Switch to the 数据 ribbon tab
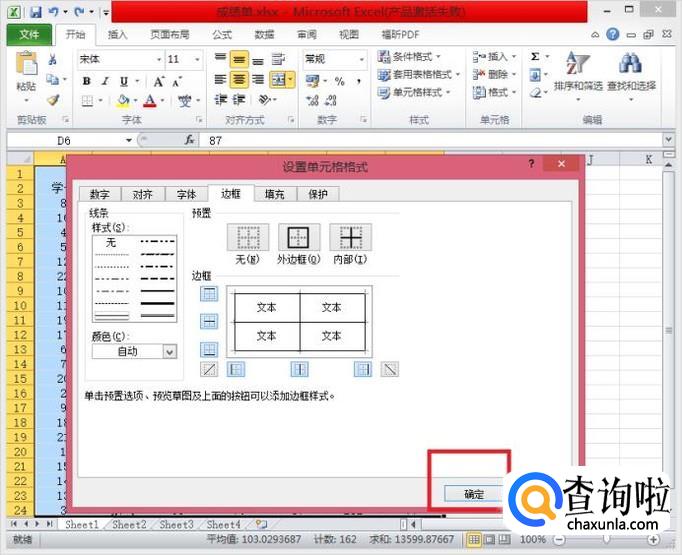Screen dimensions: 682x555 tap(264, 34)
